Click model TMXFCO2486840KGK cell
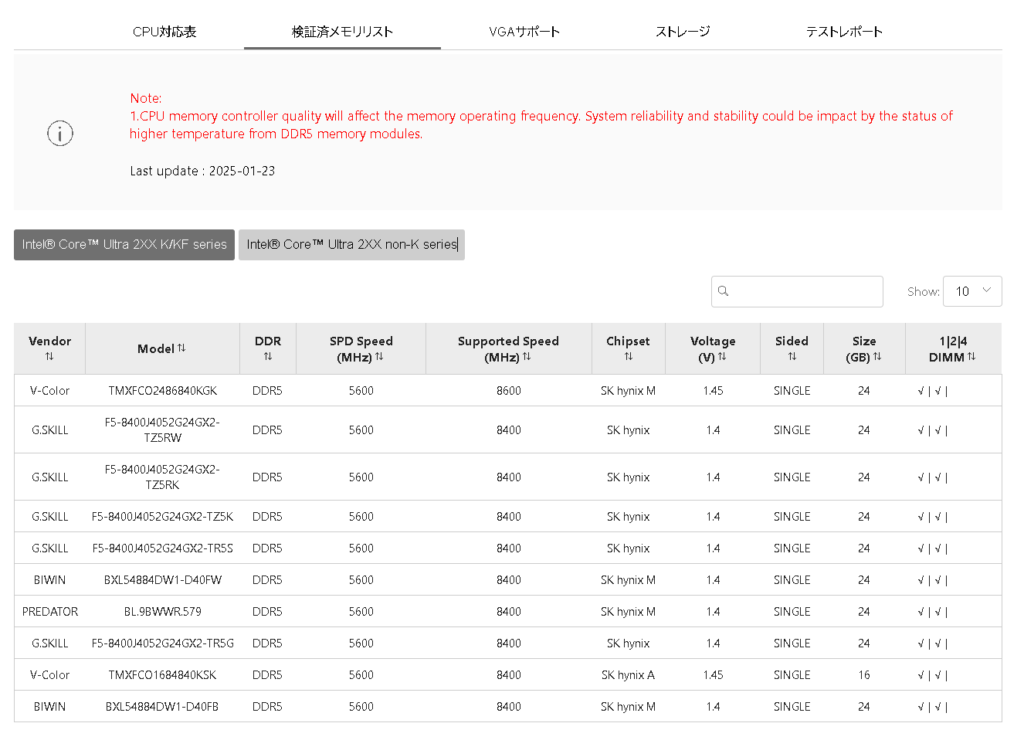Screen dimensions: 1024x730 (x=163, y=391)
